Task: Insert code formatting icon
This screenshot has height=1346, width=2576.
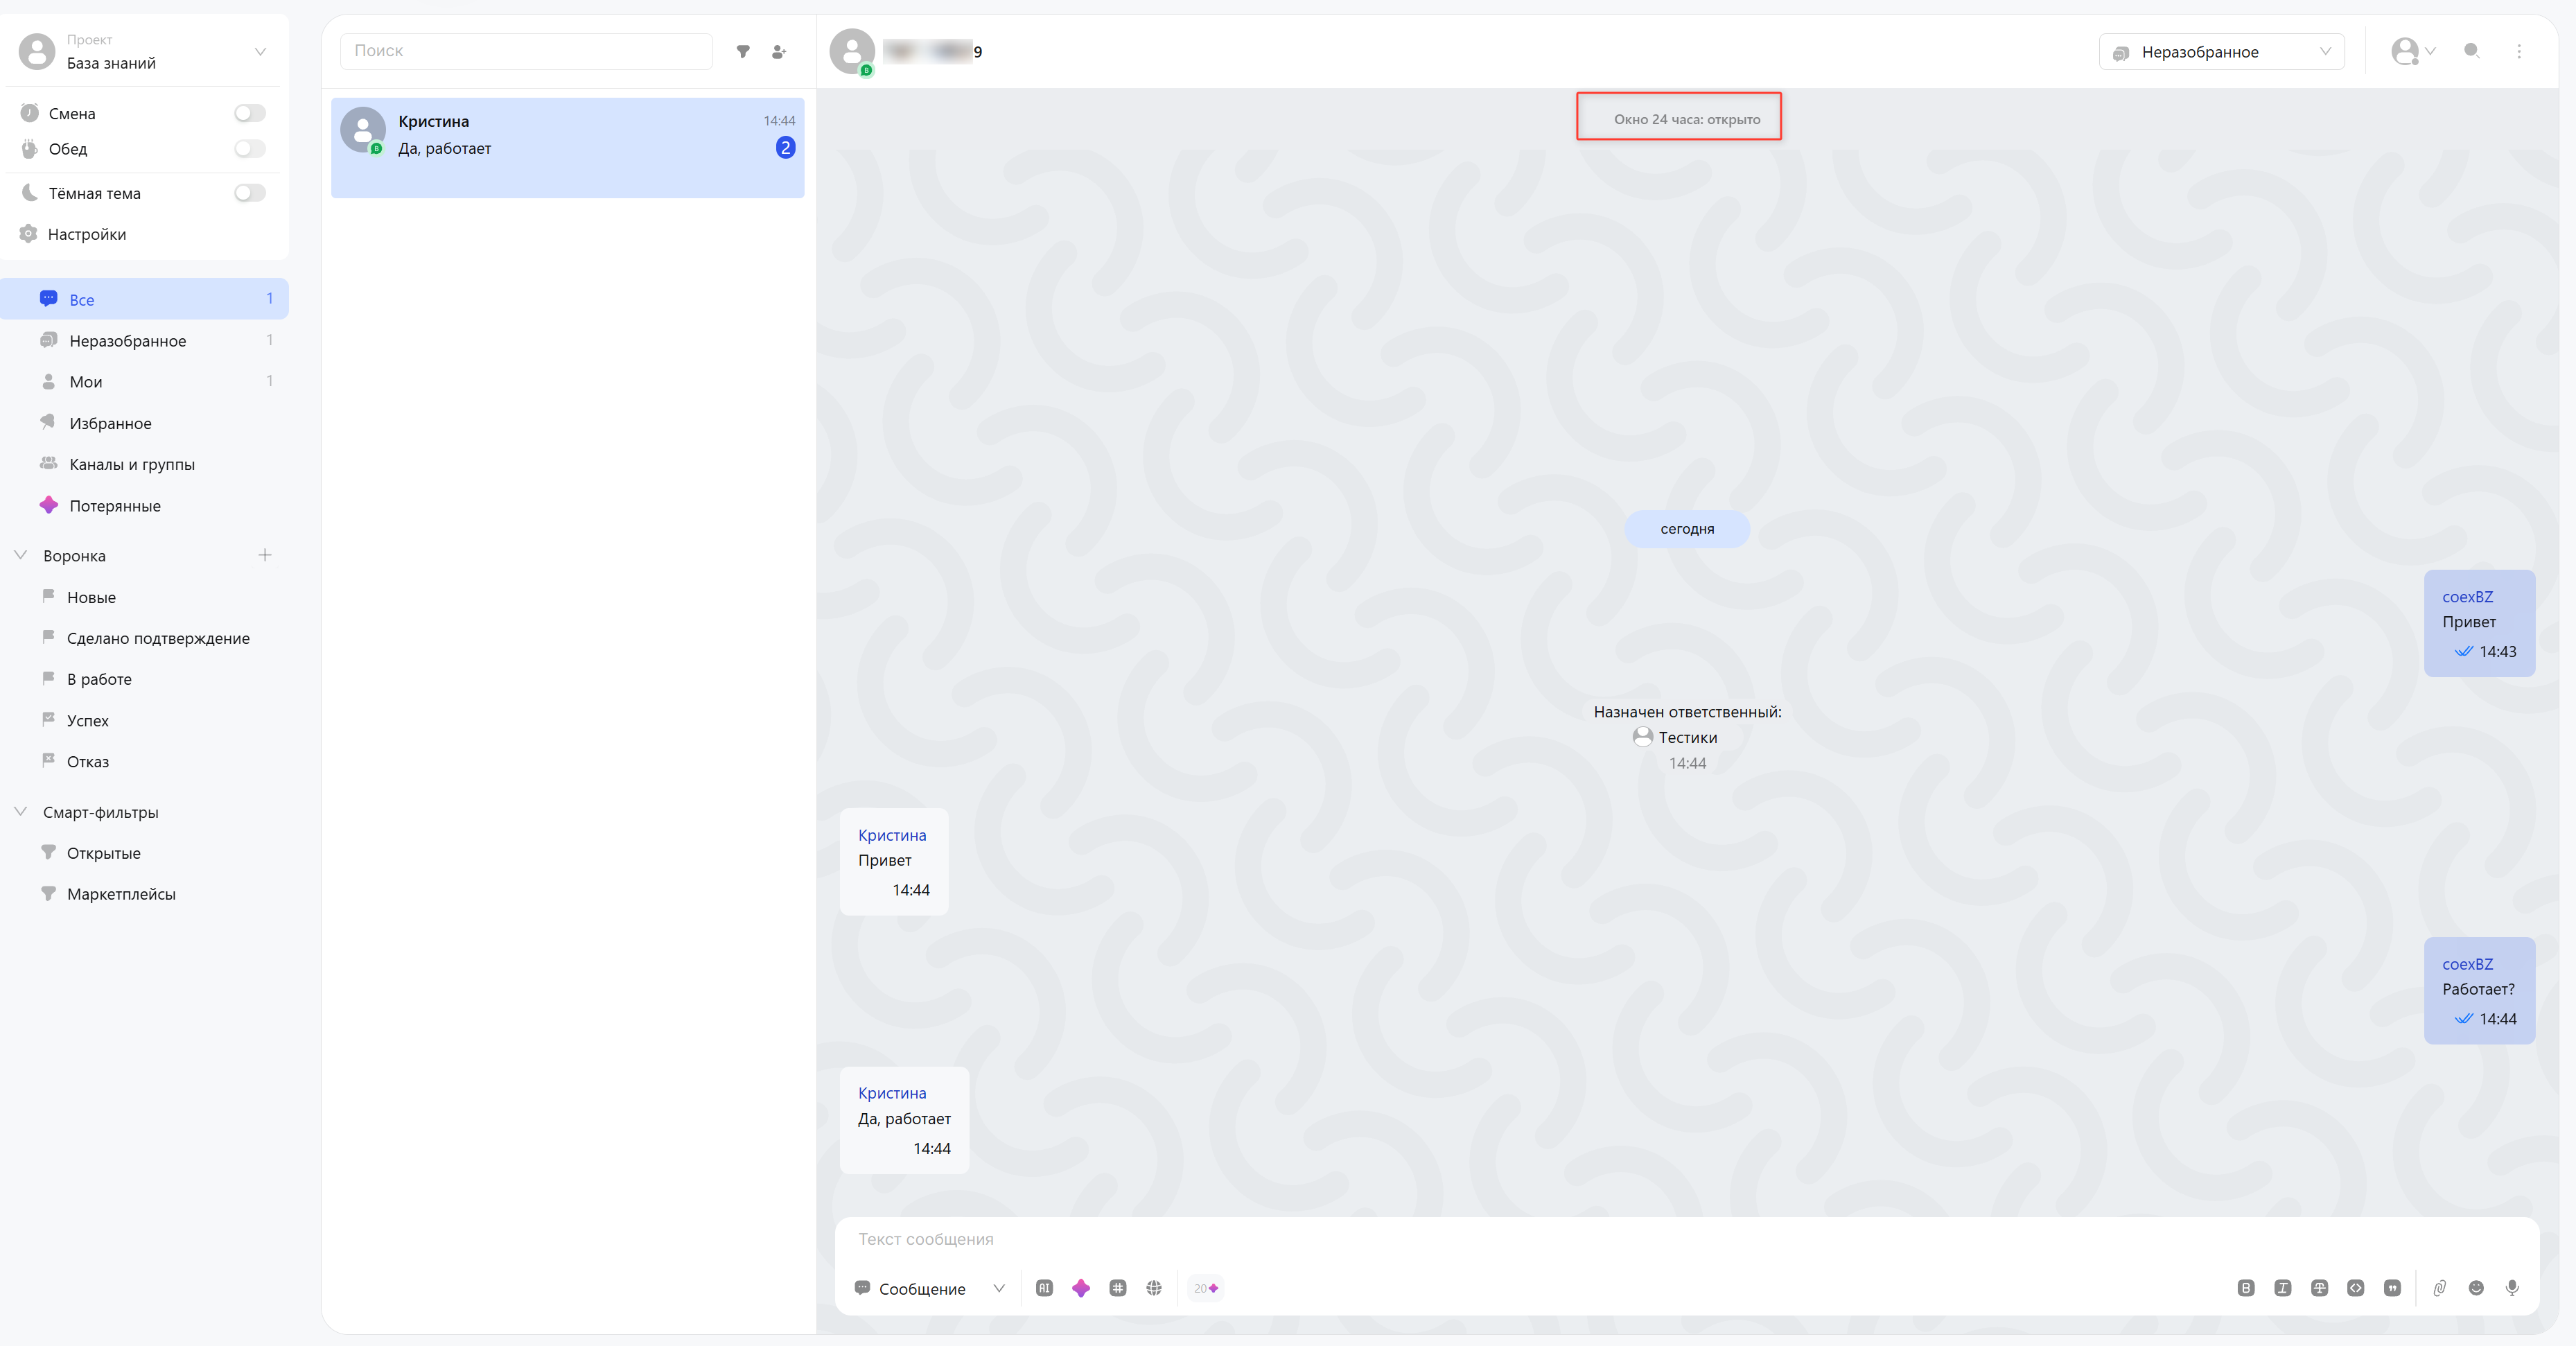Action: [2356, 1288]
